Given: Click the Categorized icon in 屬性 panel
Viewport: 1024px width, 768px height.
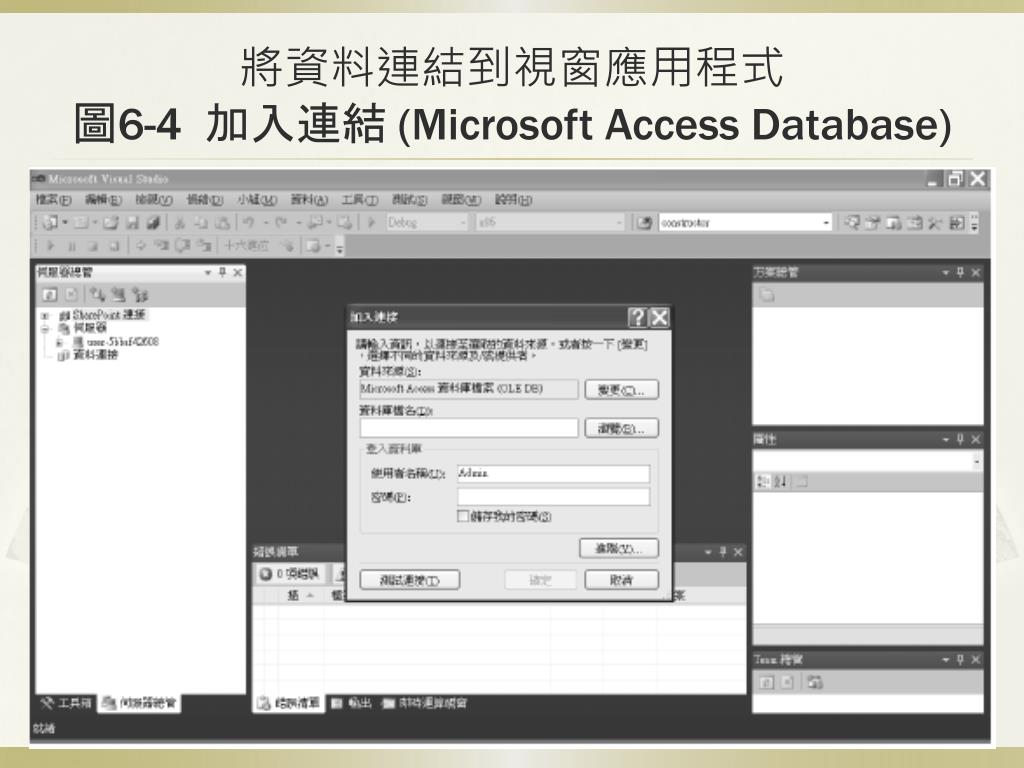Looking at the screenshot, I should [x=762, y=482].
